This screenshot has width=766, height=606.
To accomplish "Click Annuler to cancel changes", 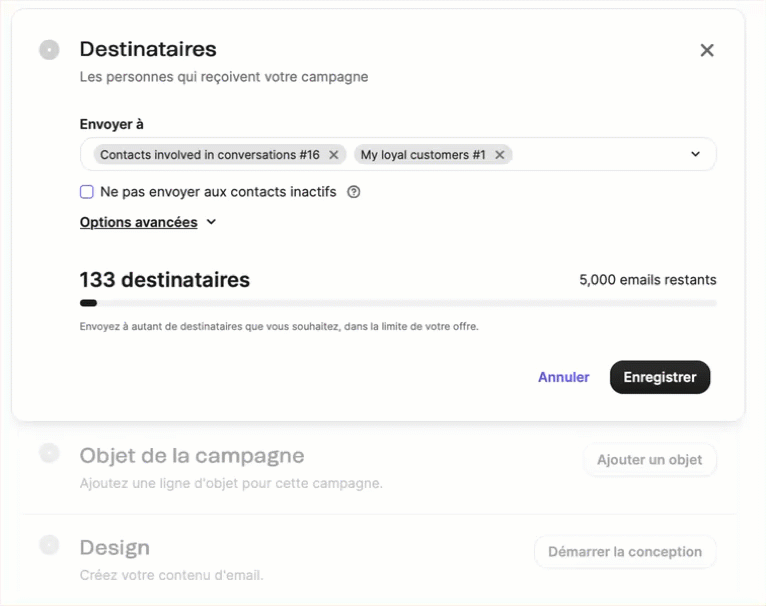I will pos(564,377).
